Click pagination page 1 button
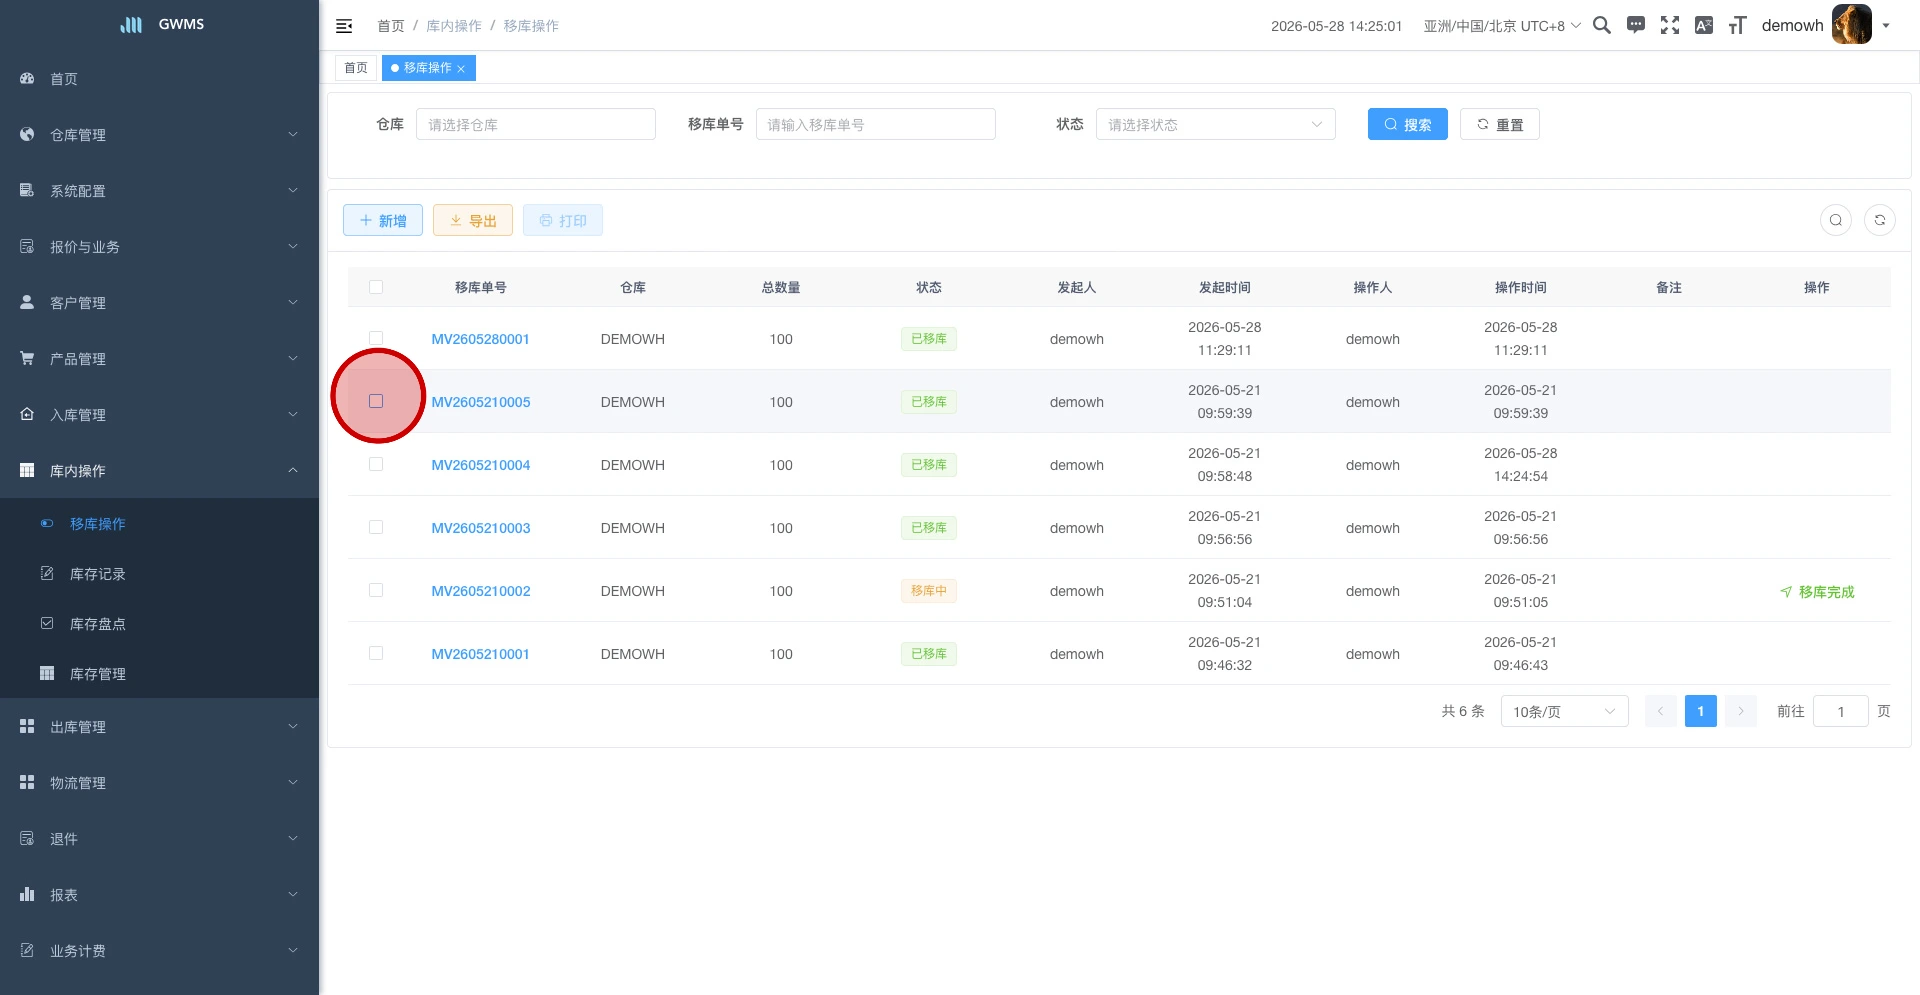Image resolution: width=1920 pixels, height=995 pixels. tap(1701, 711)
